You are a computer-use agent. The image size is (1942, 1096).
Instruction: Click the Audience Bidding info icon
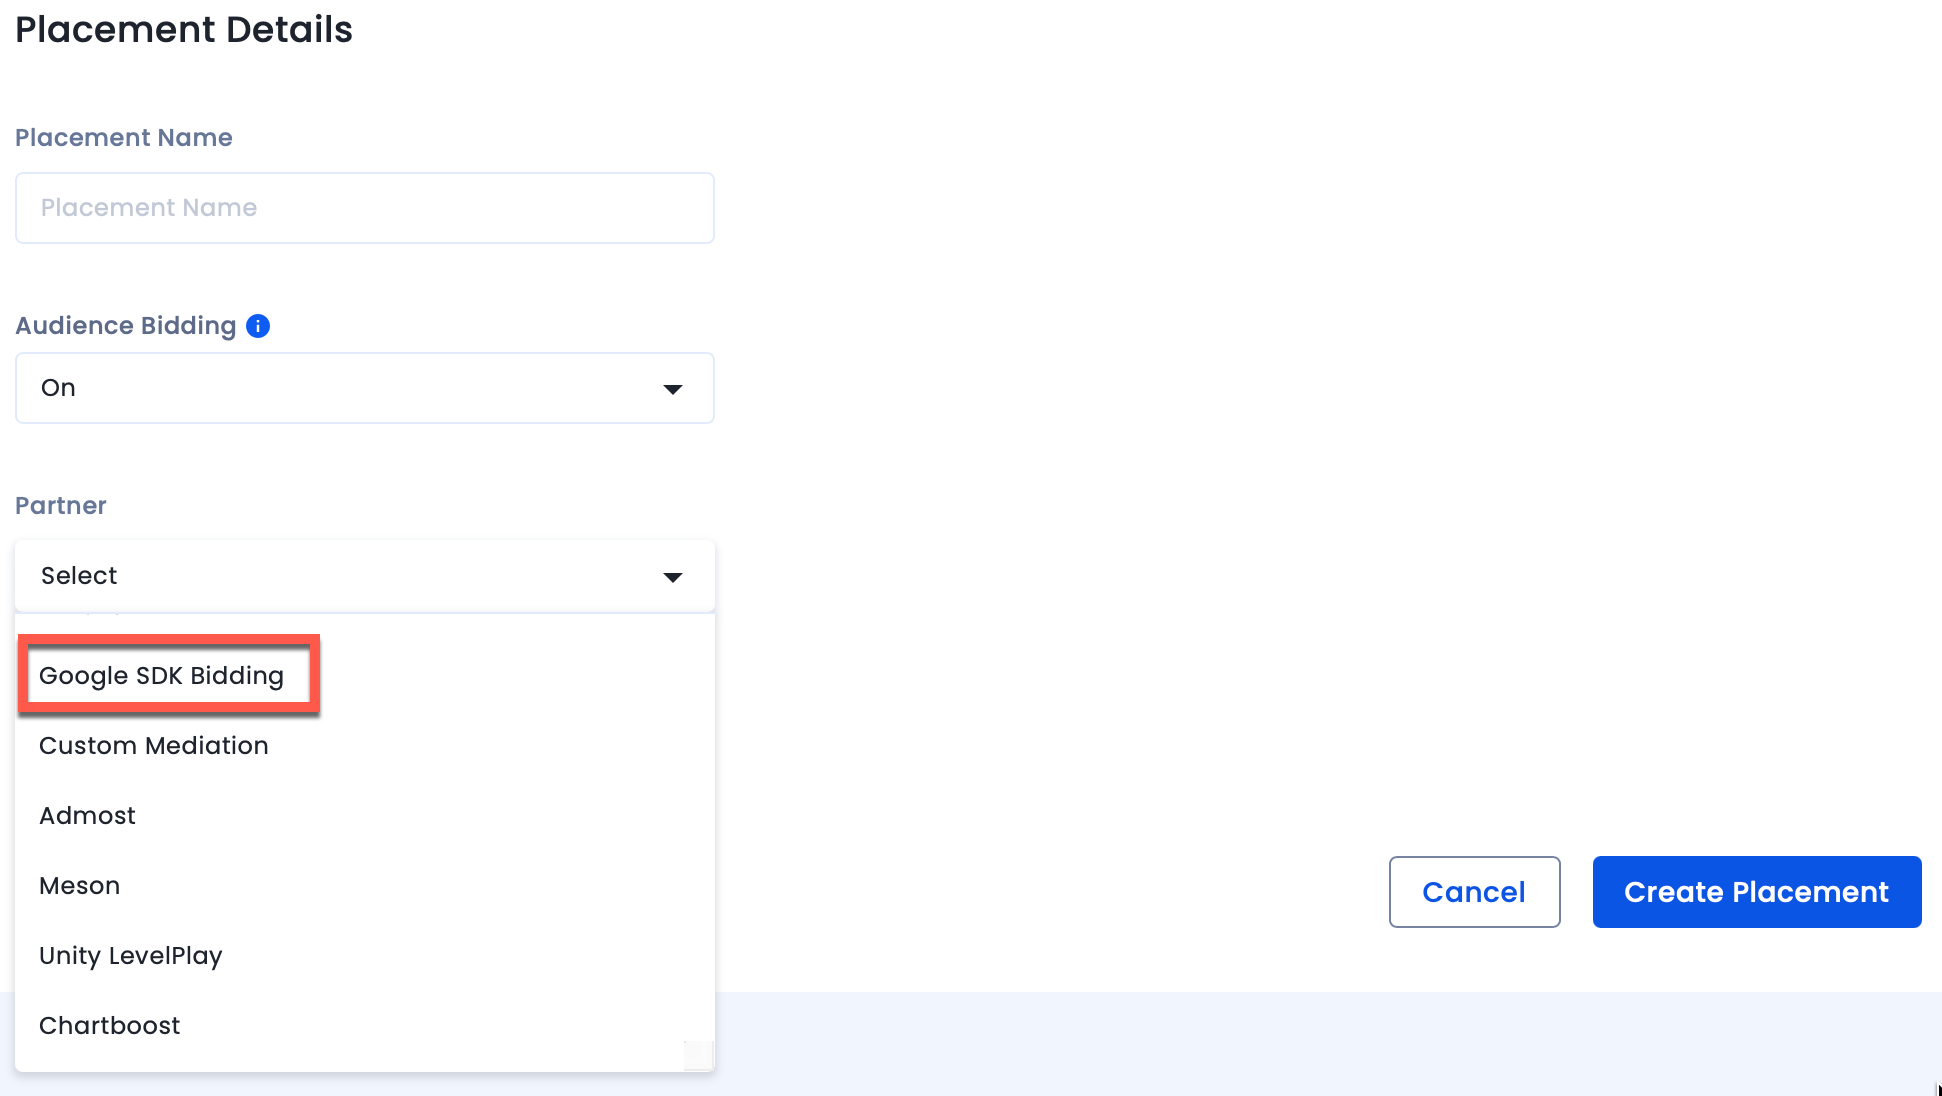point(258,326)
